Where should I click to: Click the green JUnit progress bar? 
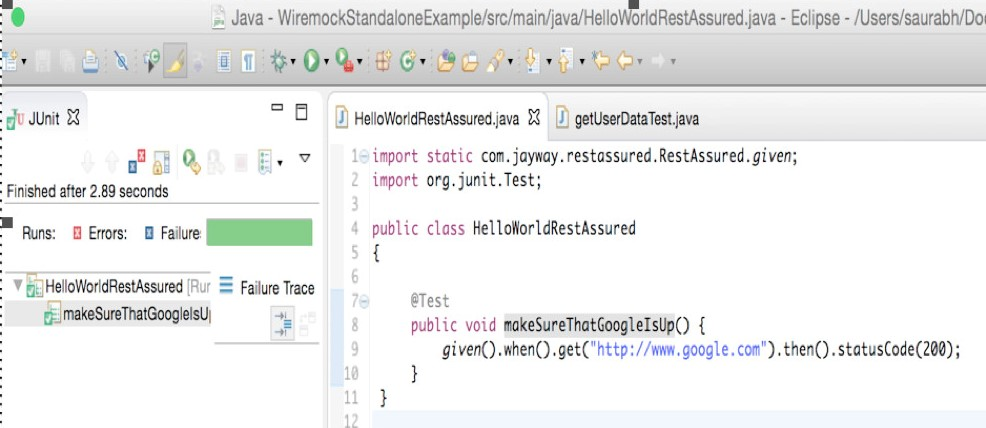point(259,233)
